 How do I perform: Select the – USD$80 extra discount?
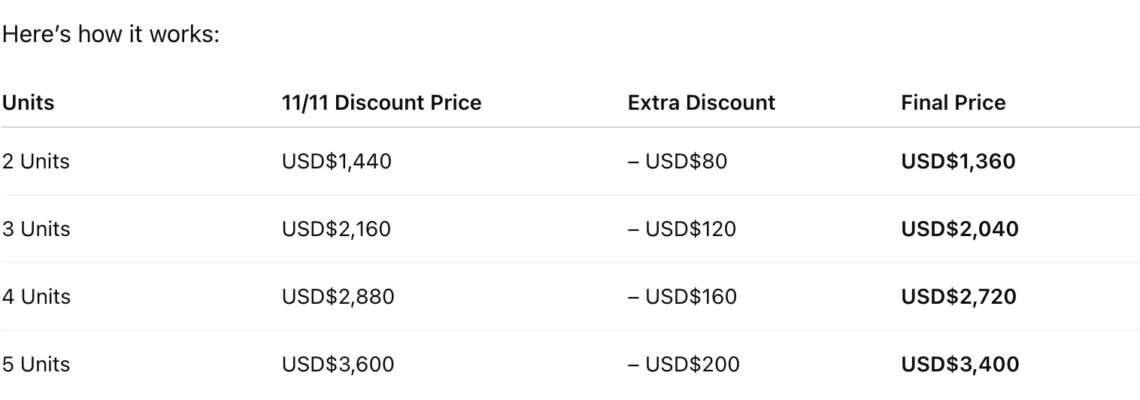[x=677, y=161]
